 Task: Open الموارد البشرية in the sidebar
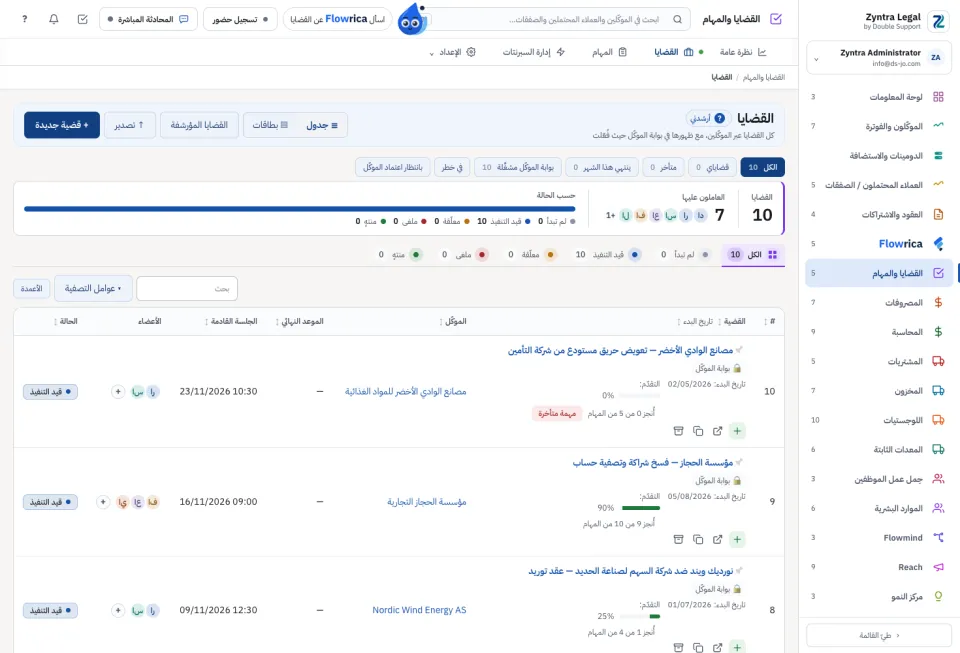pos(879,508)
